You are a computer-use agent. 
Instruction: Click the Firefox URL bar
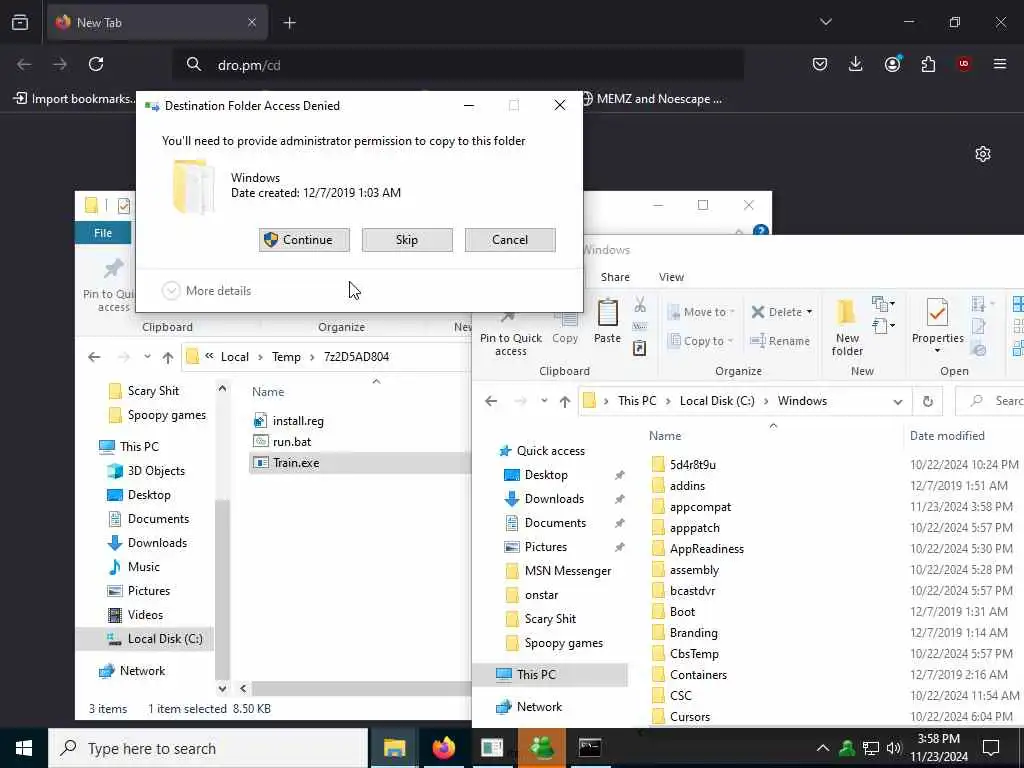457,65
